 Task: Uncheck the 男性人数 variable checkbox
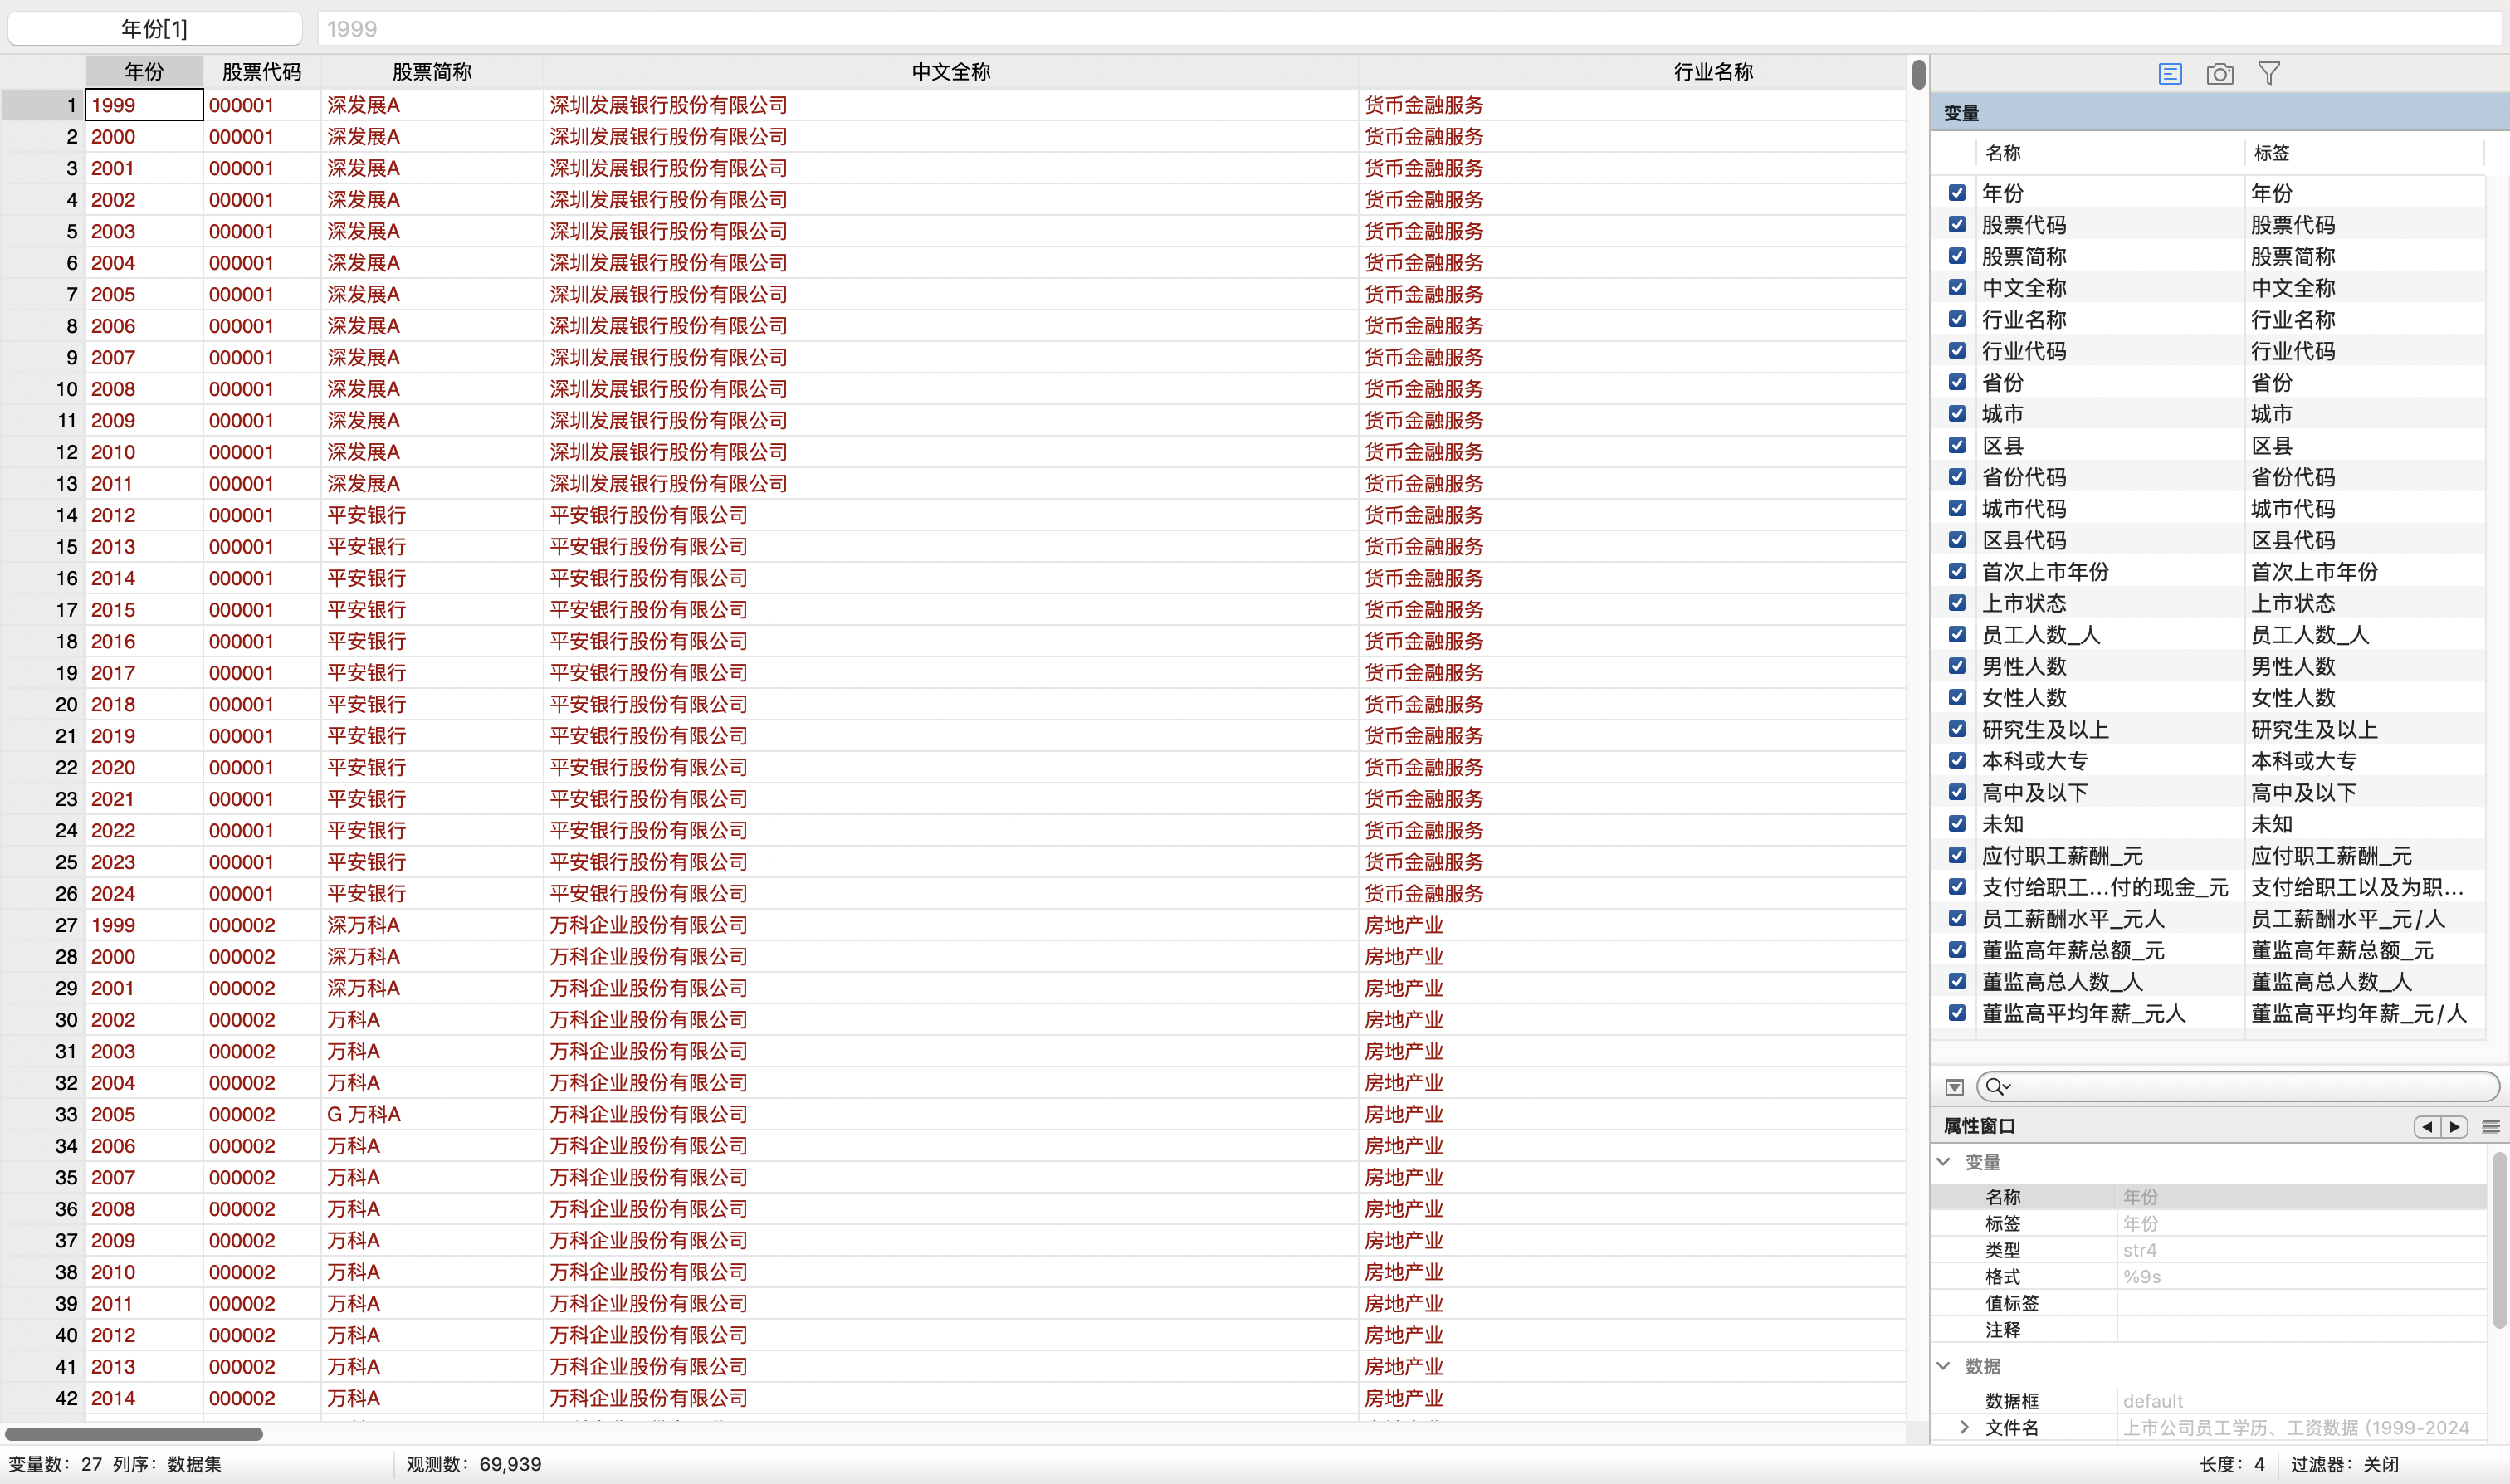coord(1957,666)
